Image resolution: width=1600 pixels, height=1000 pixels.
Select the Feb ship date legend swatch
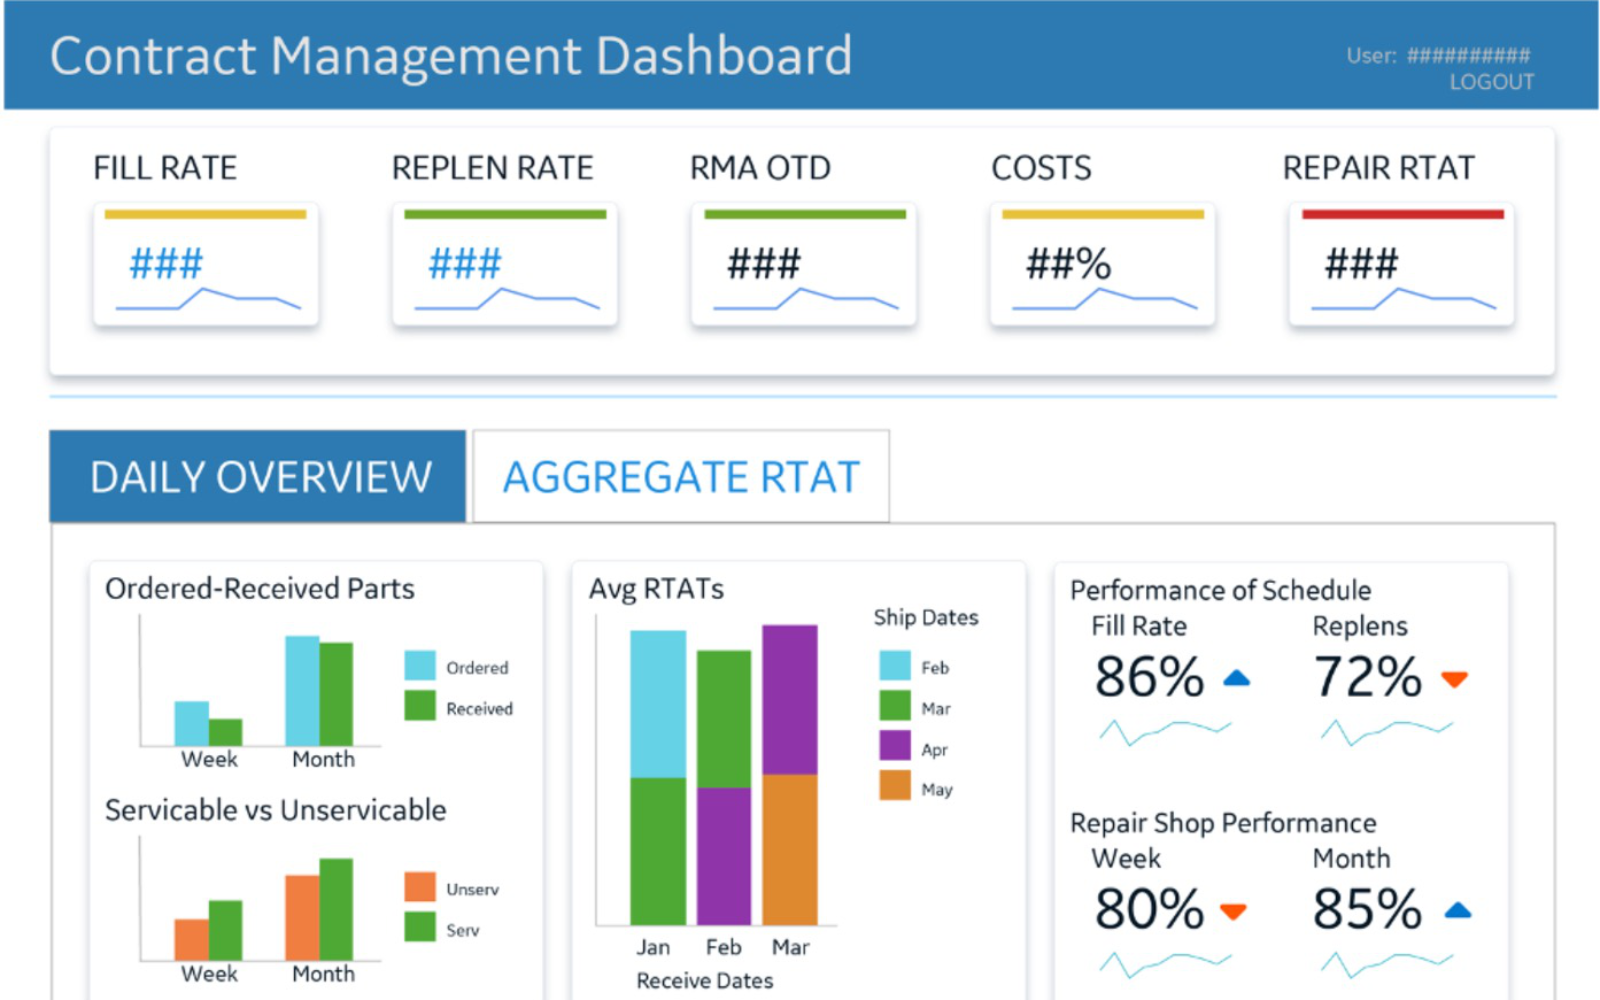click(x=895, y=666)
